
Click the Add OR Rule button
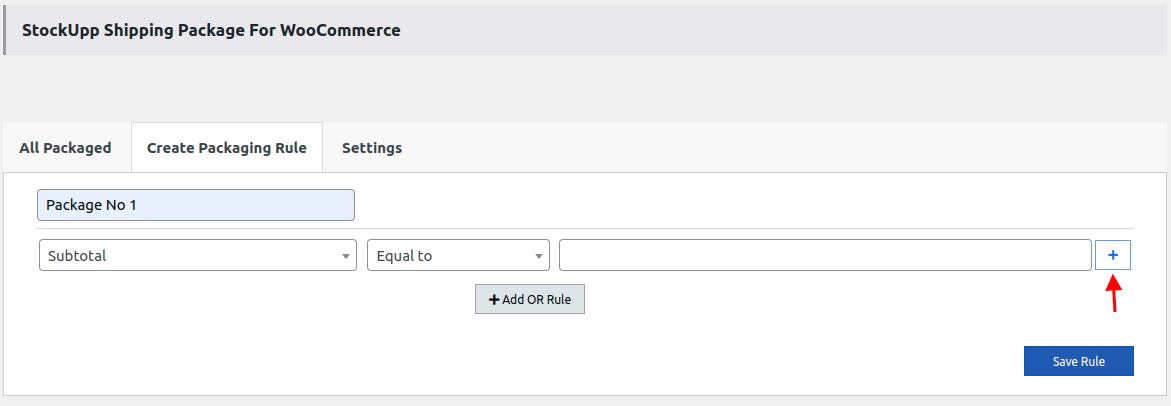[x=529, y=300]
